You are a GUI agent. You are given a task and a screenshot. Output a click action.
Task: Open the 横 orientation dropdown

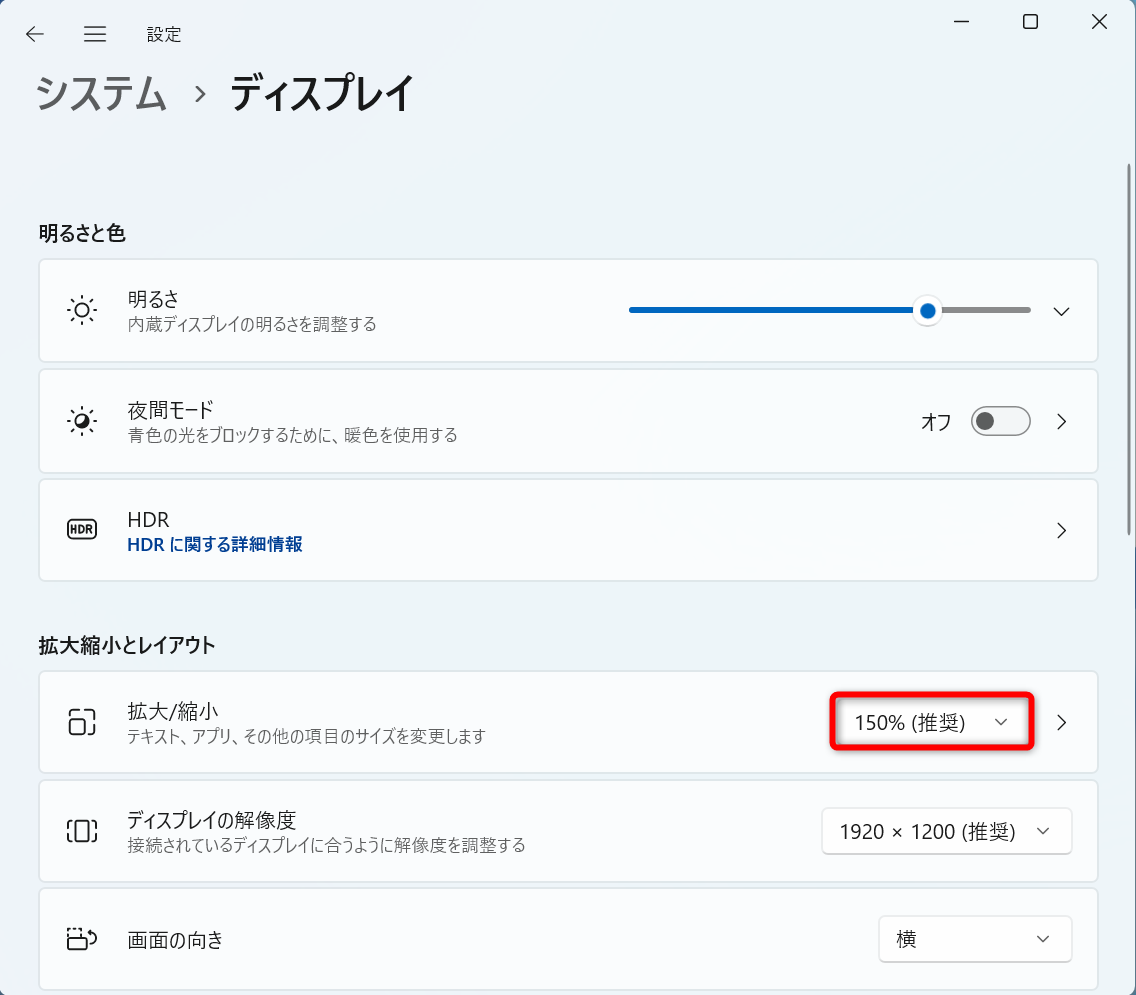975,938
